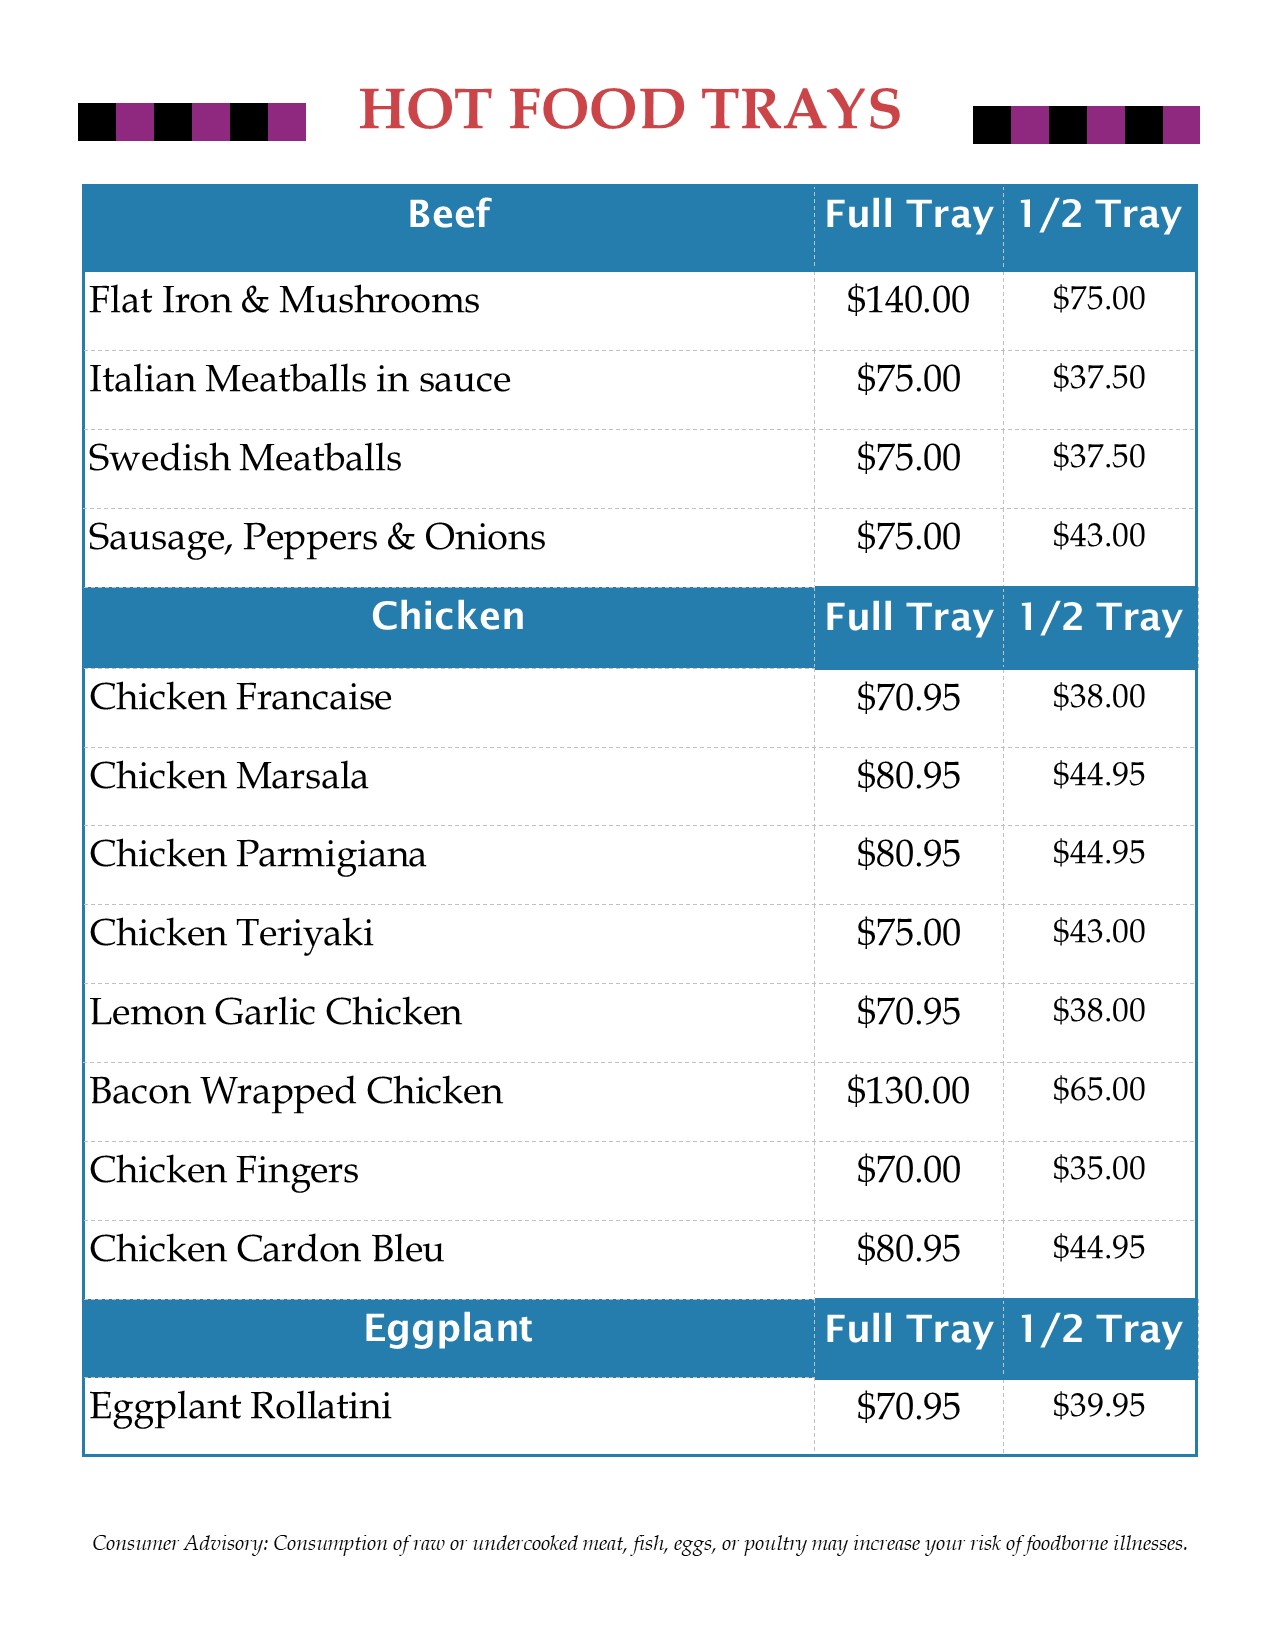The image size is (1275, 1650).
Task: Select the Chicken Marsala item
Action: coord(229,776)
